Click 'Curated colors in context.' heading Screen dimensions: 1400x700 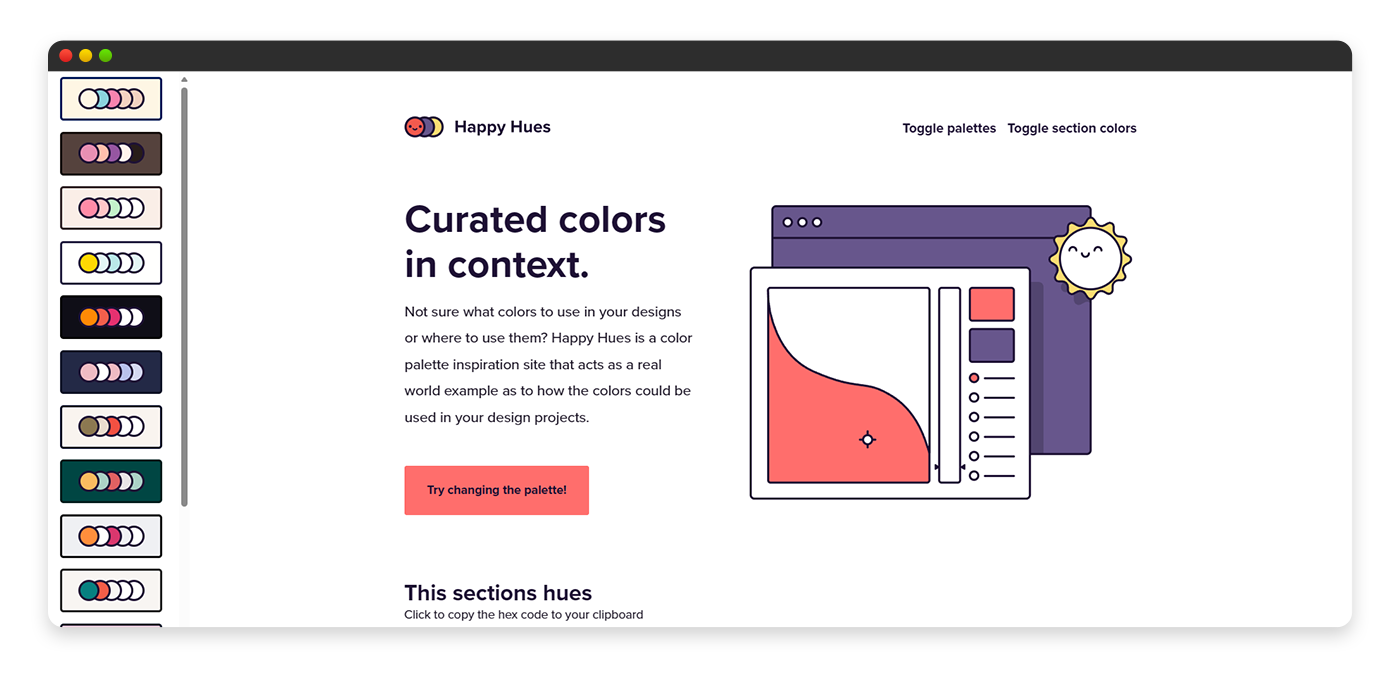click(535, 242)
